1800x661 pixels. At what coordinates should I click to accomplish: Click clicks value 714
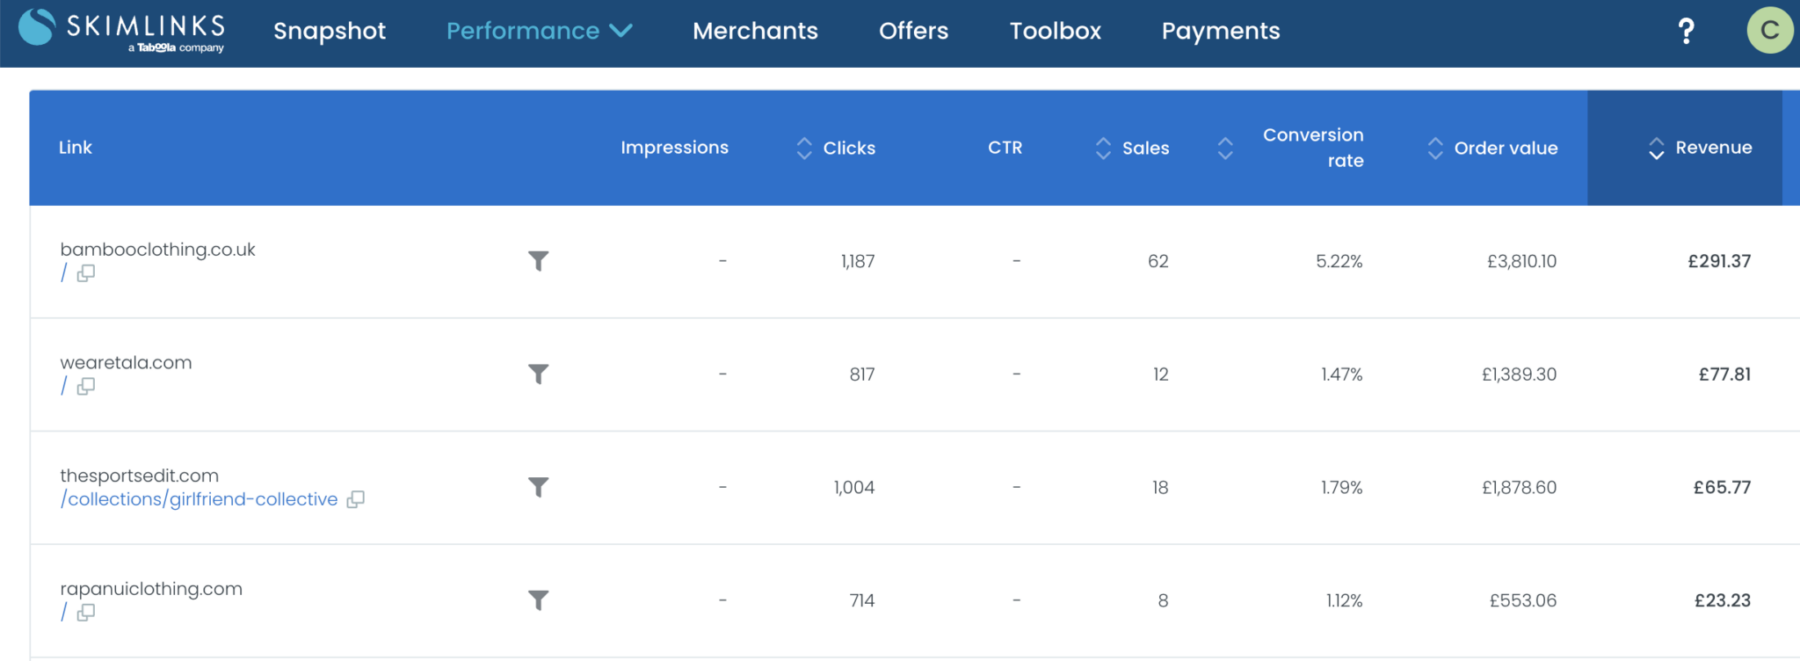coord(862,600)
